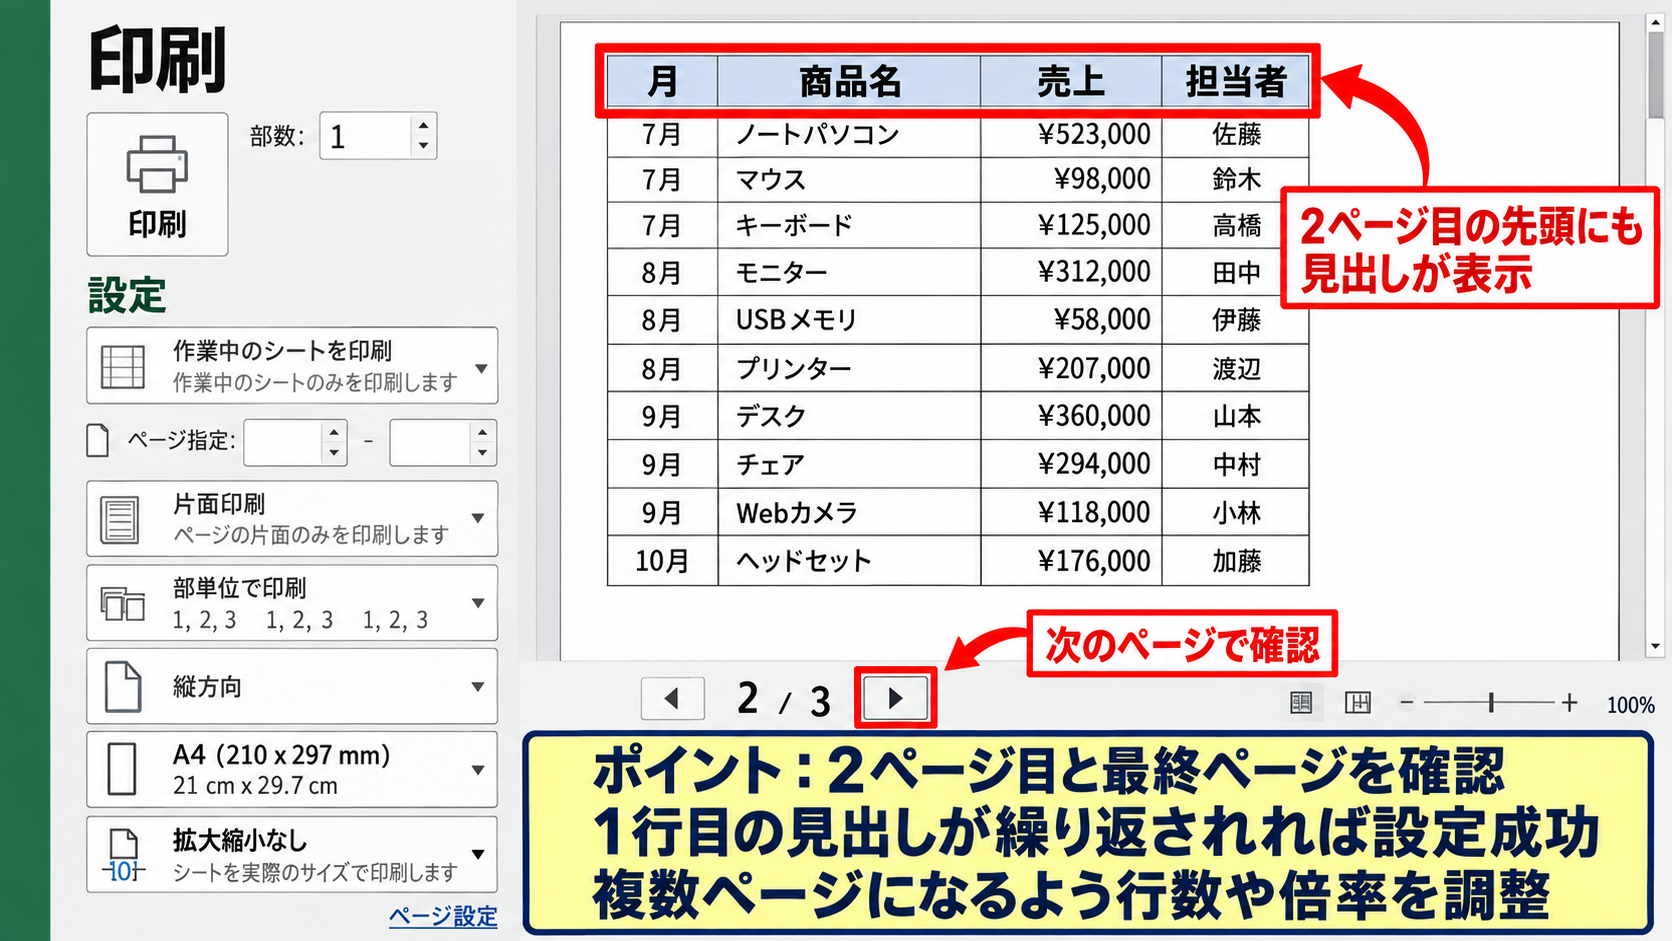Click the 100% zoom level text
The height and width of the screenshot is (941, 1672).
tap(1631, 705)
